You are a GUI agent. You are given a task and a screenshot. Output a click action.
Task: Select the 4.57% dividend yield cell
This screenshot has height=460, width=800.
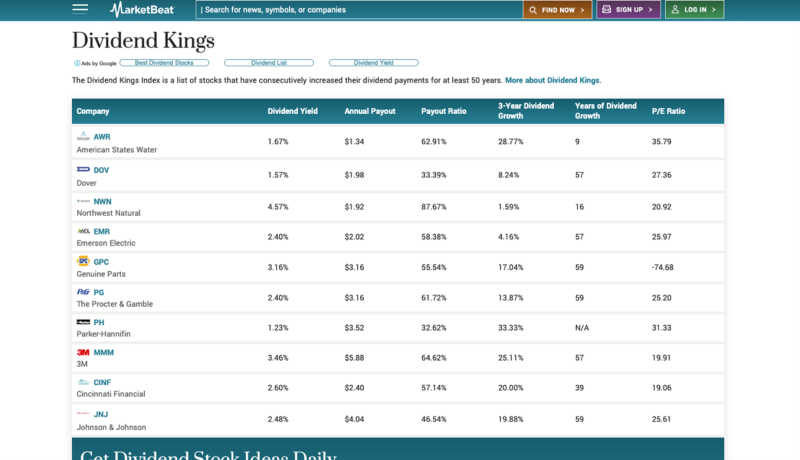click(278, 207)
